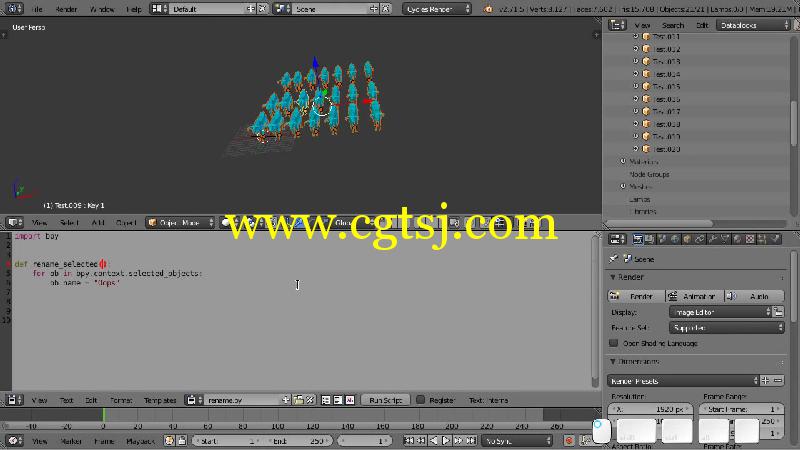Open the Properties editor type icon

(617, 239)
